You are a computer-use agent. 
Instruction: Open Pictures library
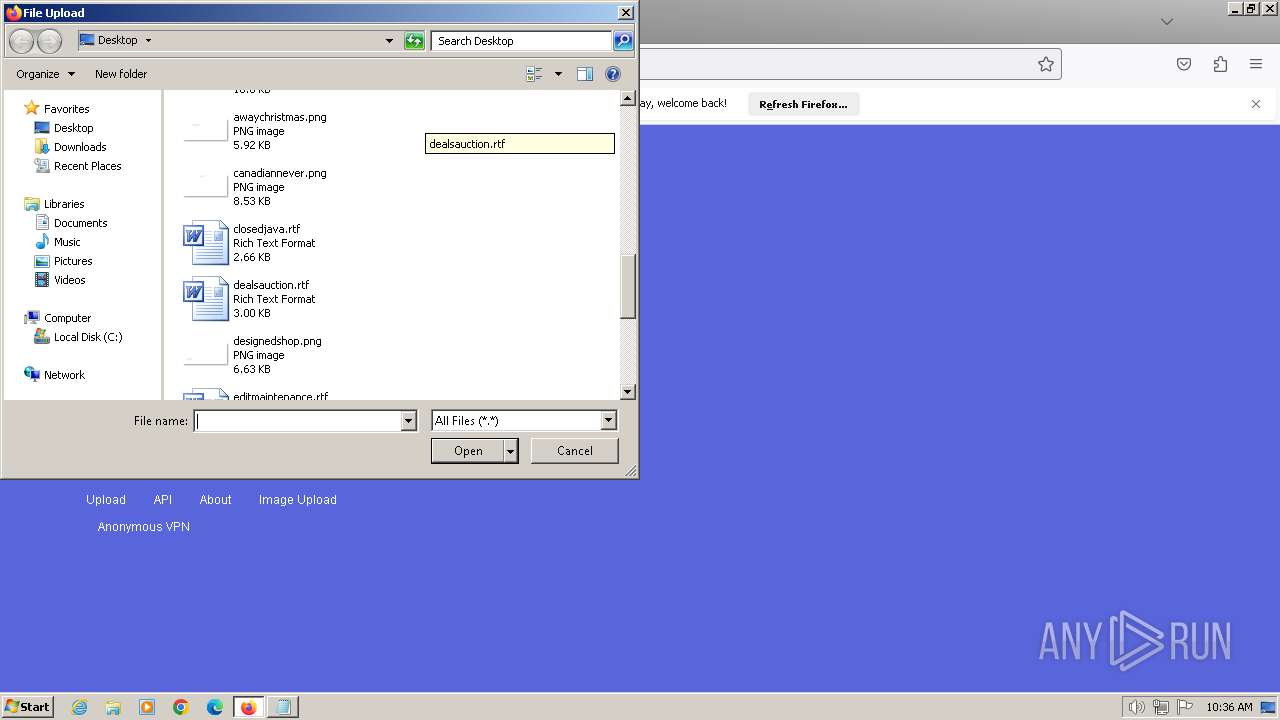pyautogui.click(x=73, y=261)
